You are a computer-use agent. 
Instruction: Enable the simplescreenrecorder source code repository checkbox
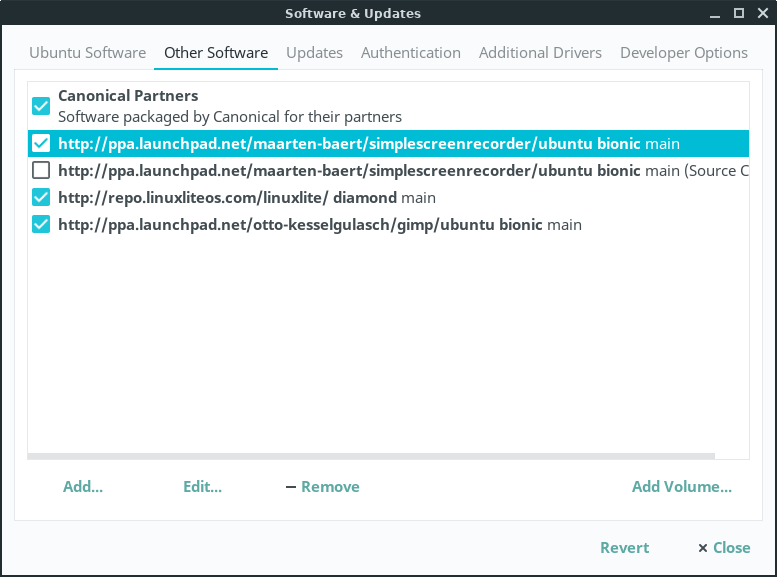[41, 170]
